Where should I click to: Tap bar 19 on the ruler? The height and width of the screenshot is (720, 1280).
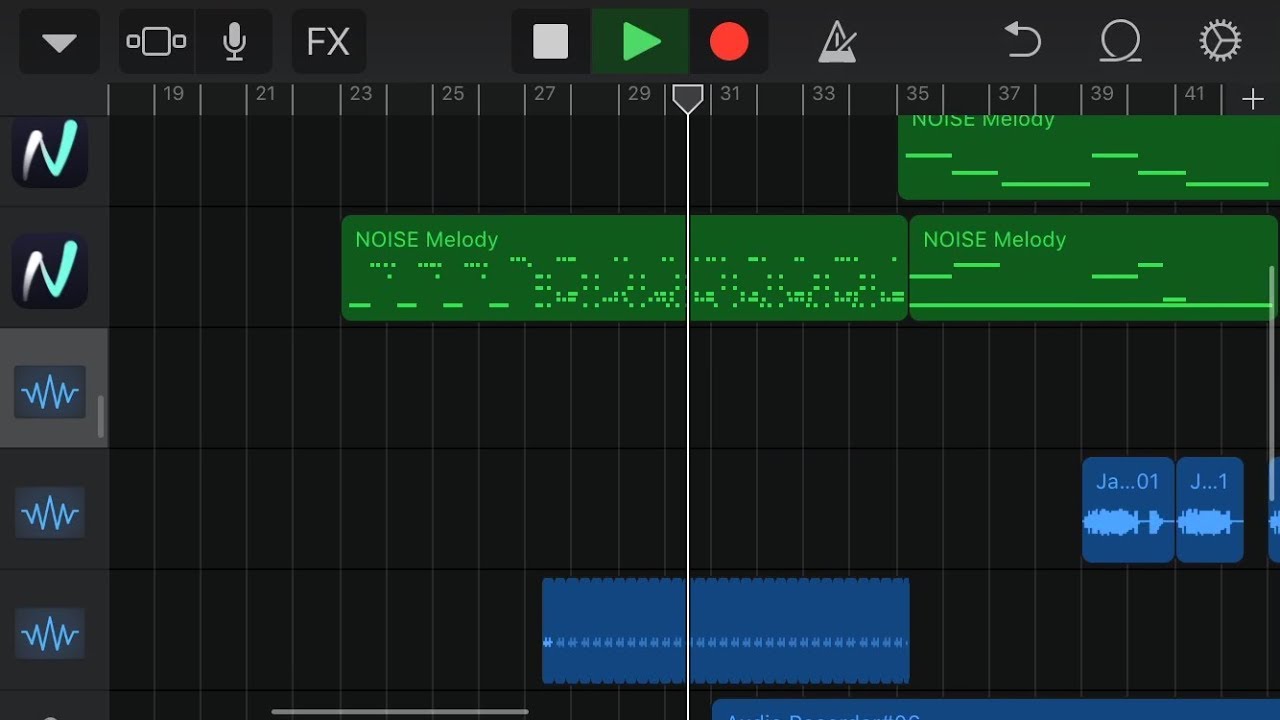click(x=173, y=94)
